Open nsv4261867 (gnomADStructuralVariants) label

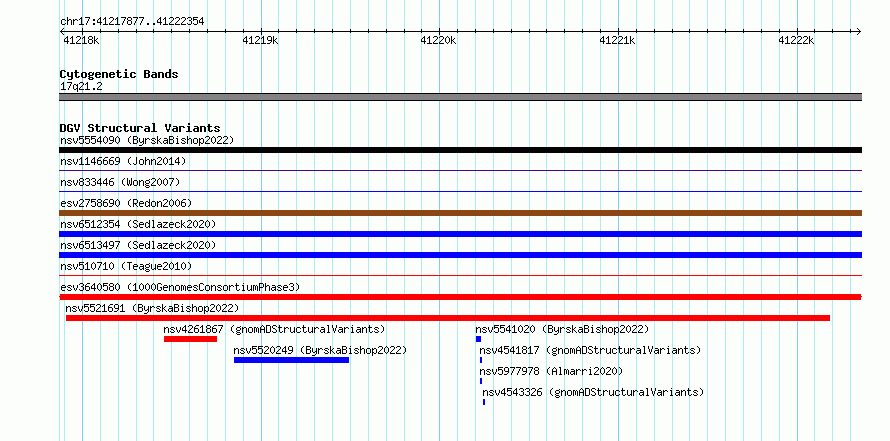274,329
